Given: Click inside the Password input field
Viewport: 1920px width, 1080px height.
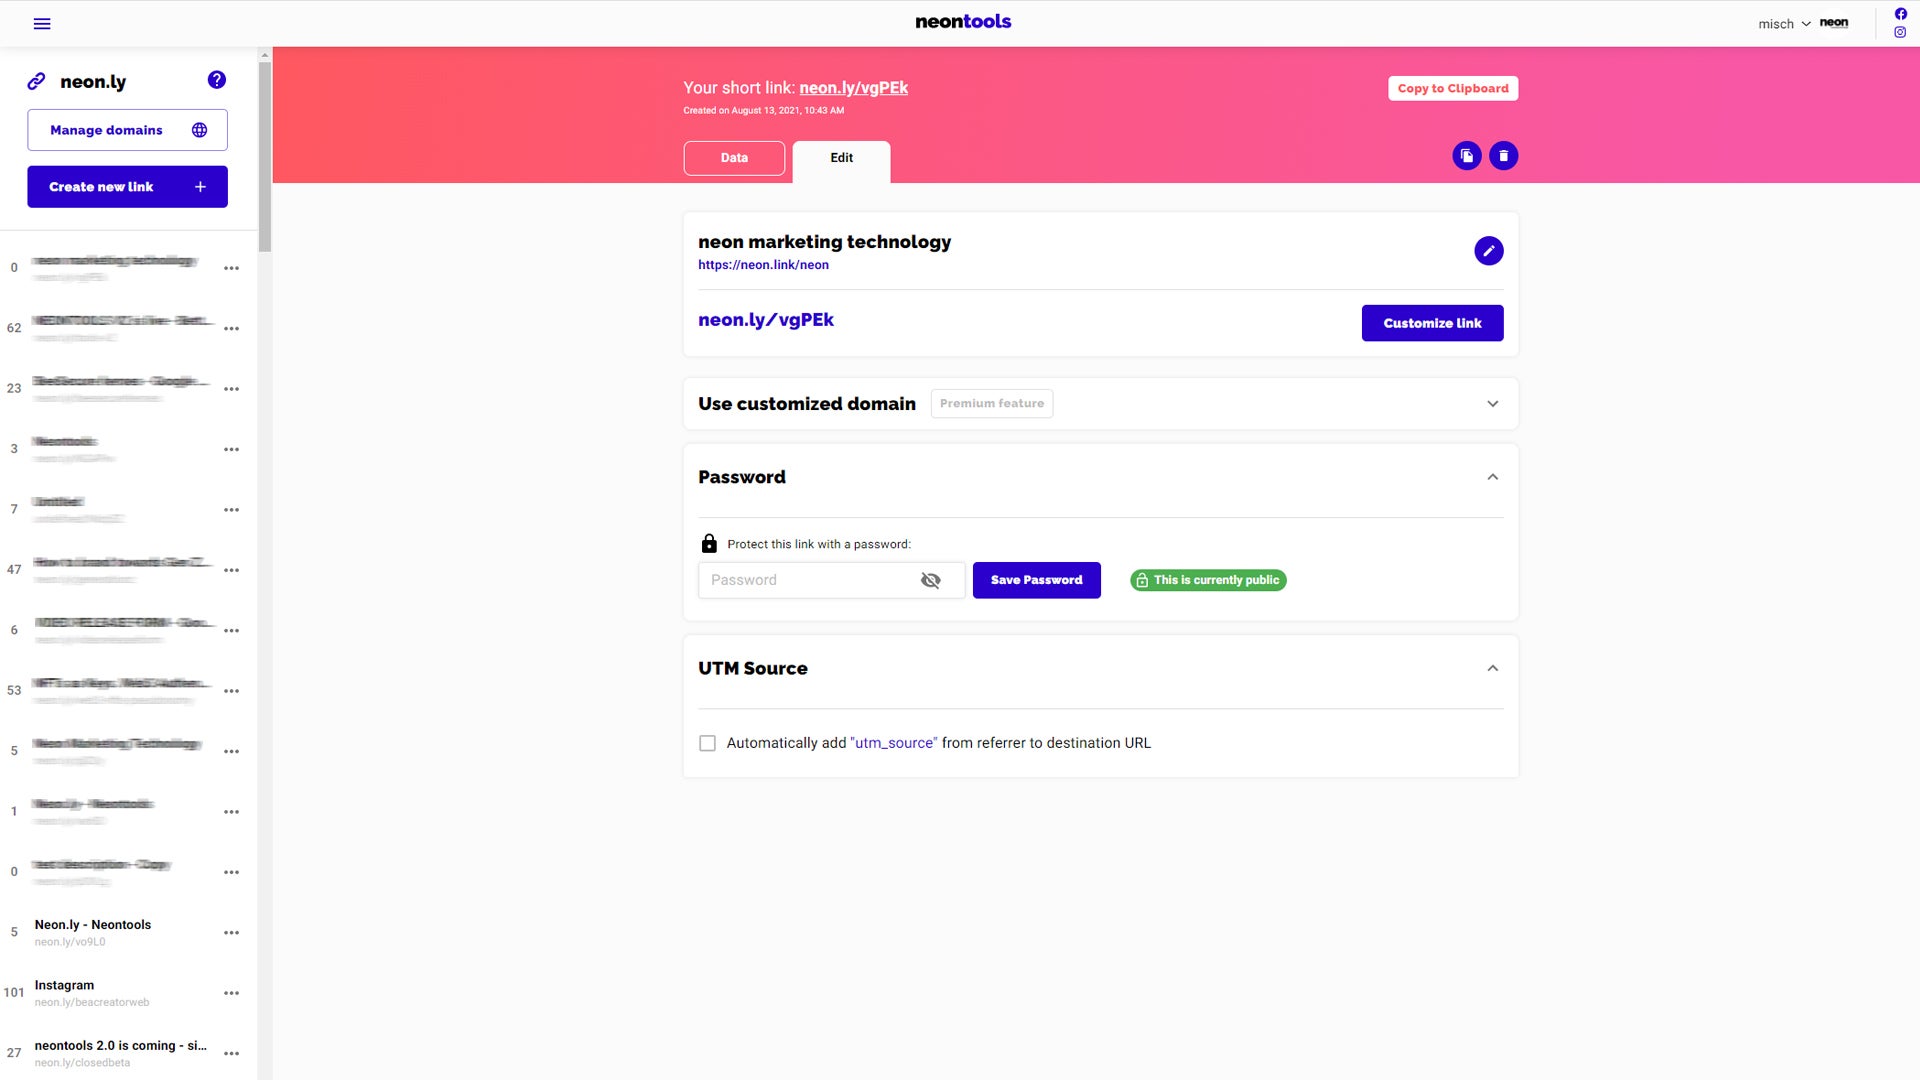Looking at the screenshot, I should point(810,580).
